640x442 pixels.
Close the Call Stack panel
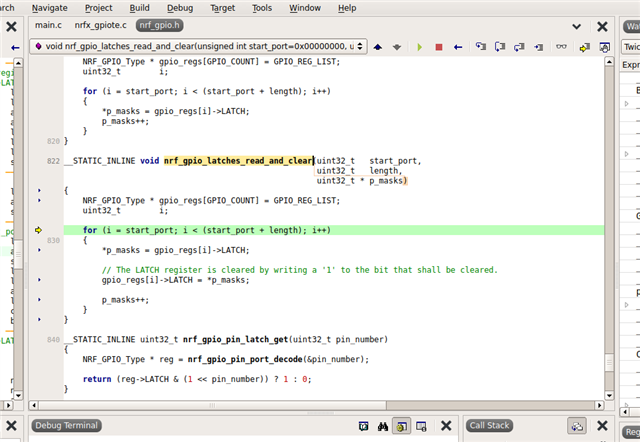(x=602, y=426)
